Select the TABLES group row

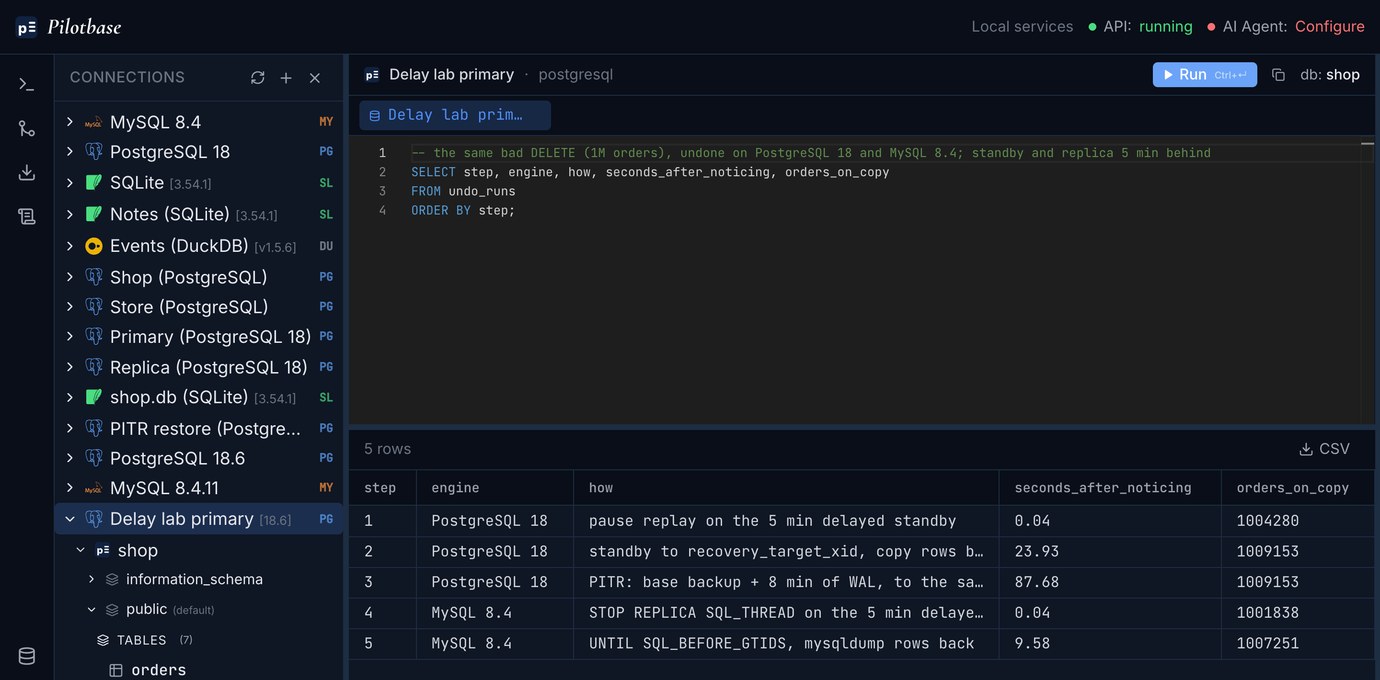click(x=199, y=640)
